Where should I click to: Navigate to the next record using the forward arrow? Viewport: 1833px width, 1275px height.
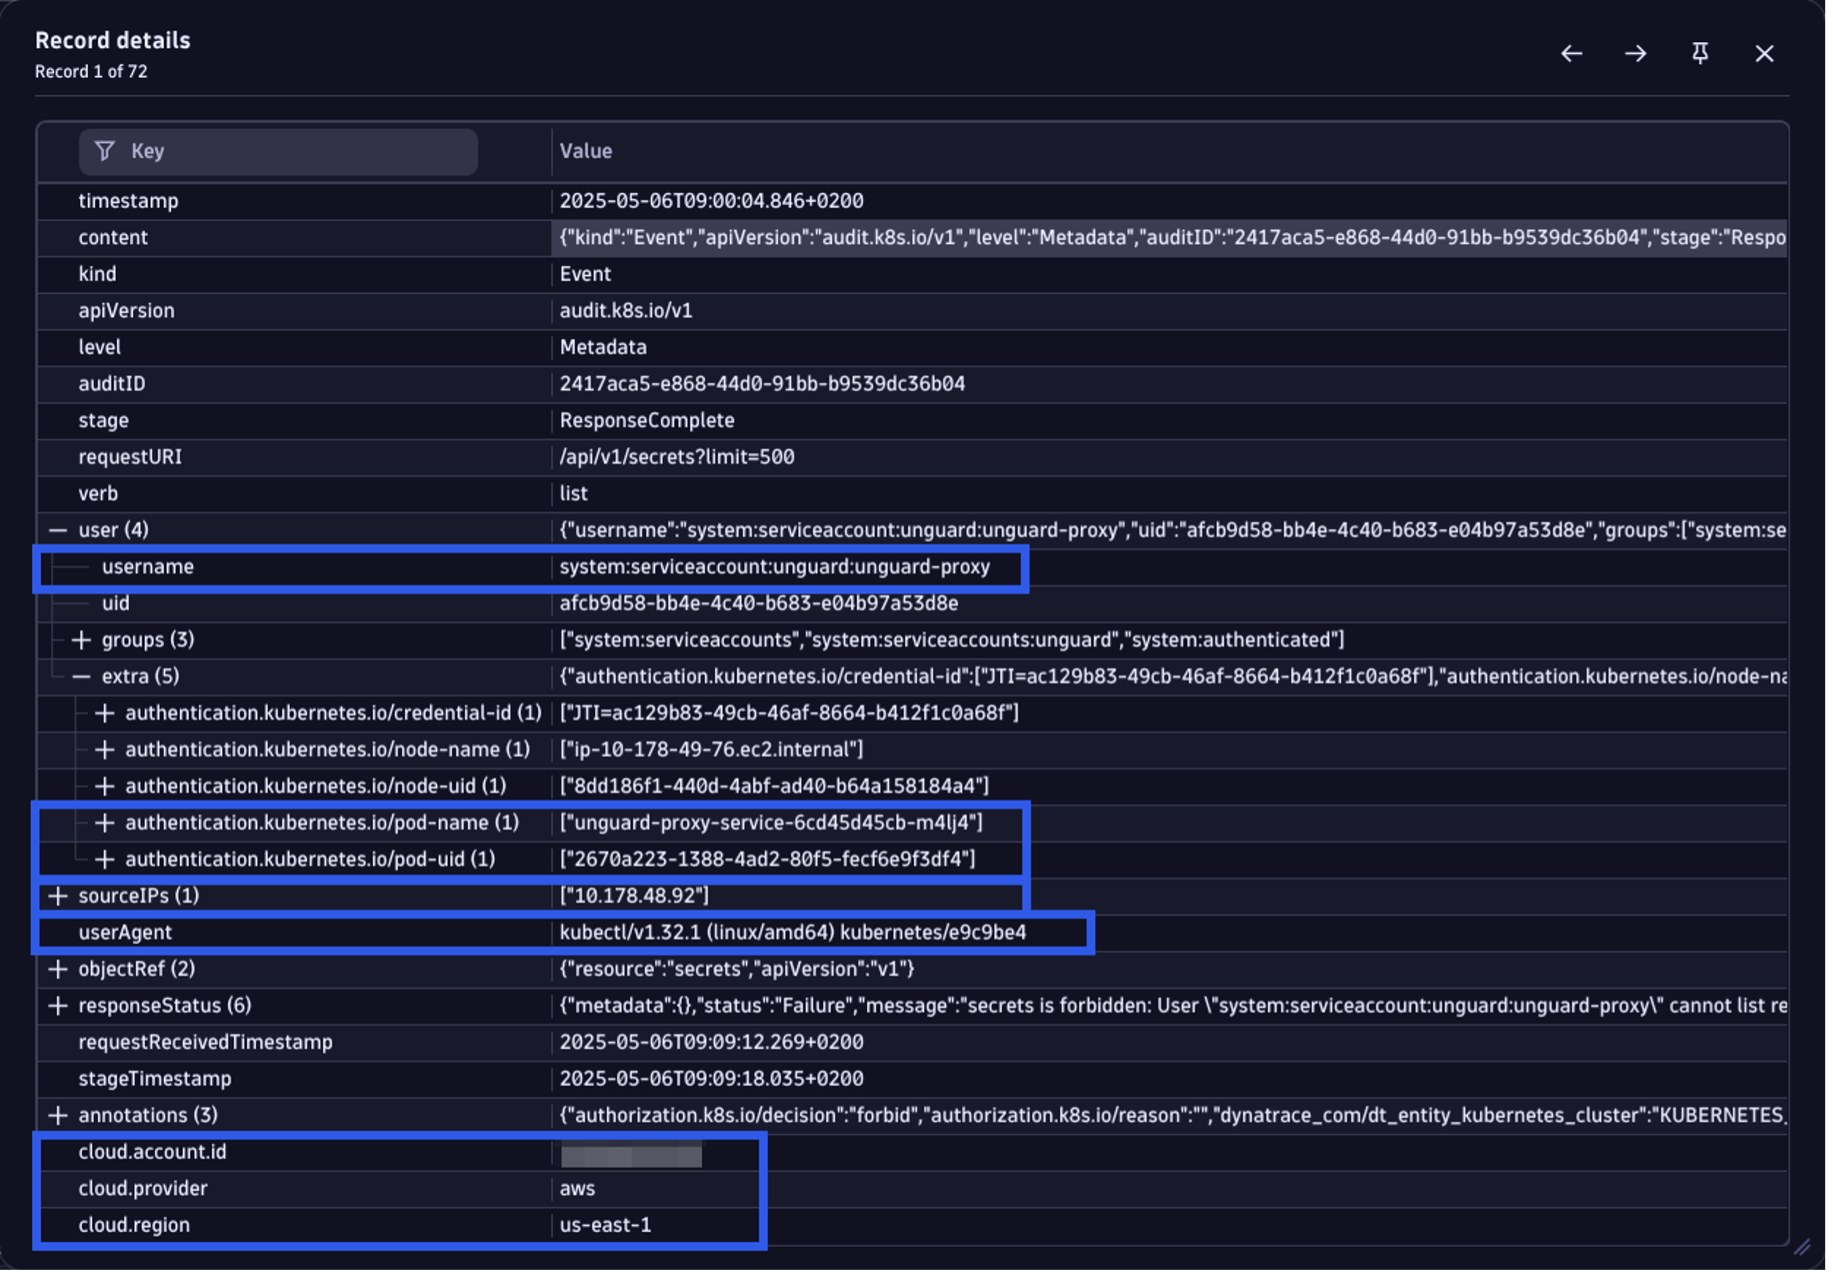1636,54
